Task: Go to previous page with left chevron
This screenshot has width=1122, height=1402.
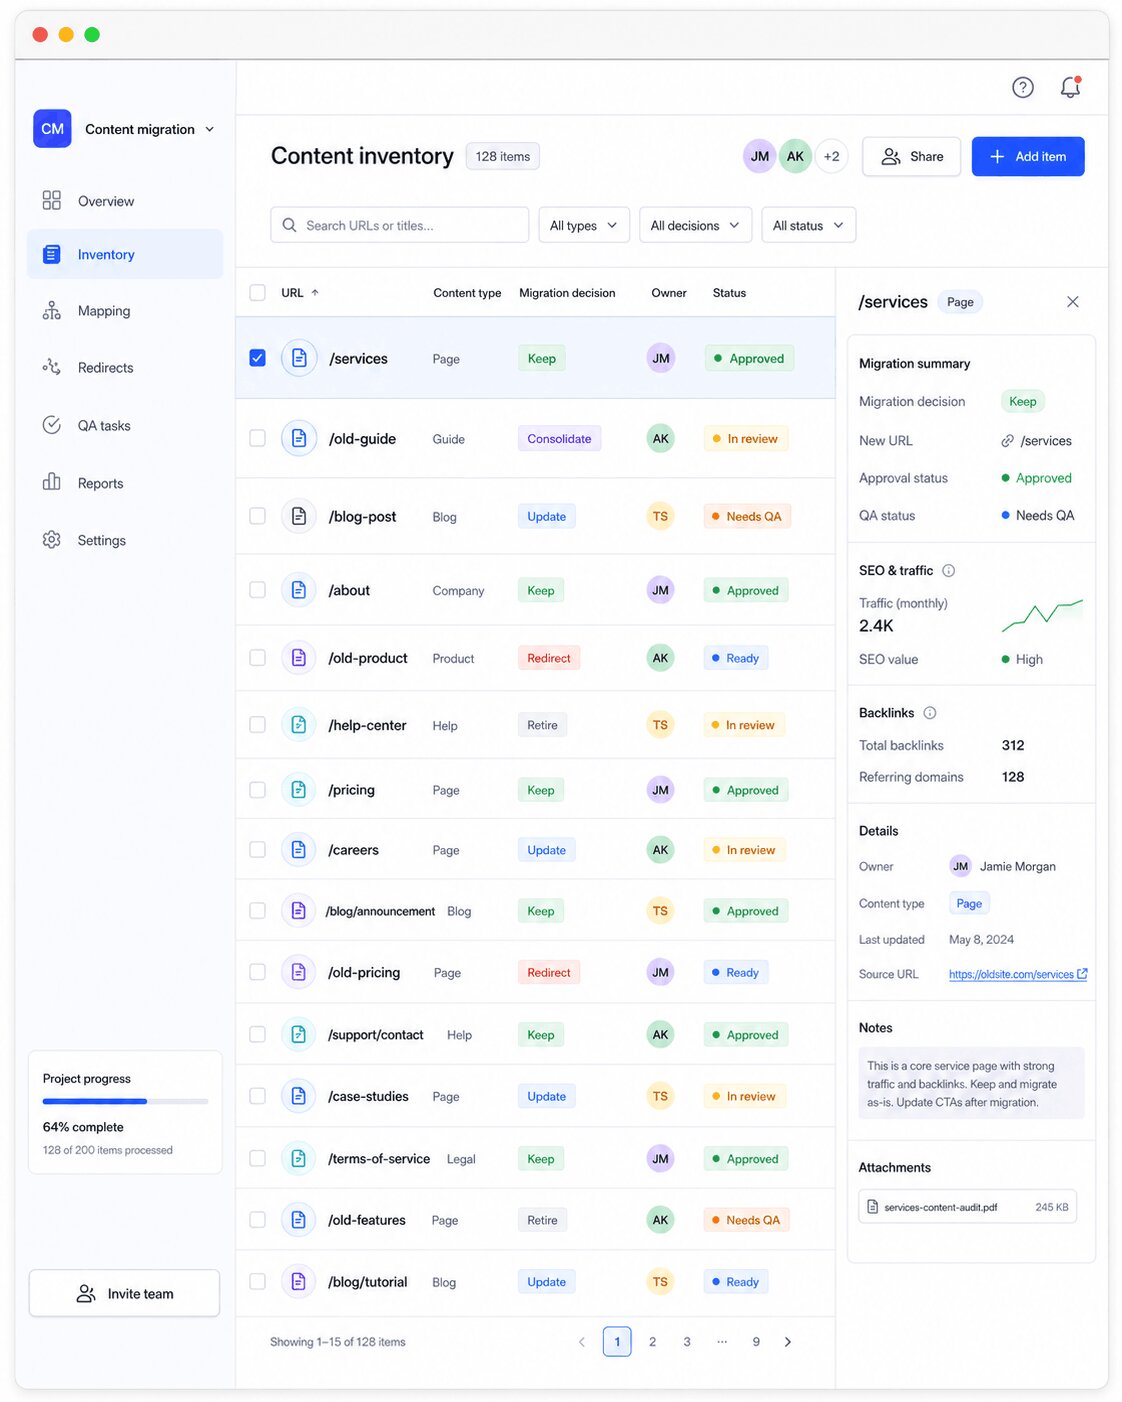Action: pos(582,1342)
